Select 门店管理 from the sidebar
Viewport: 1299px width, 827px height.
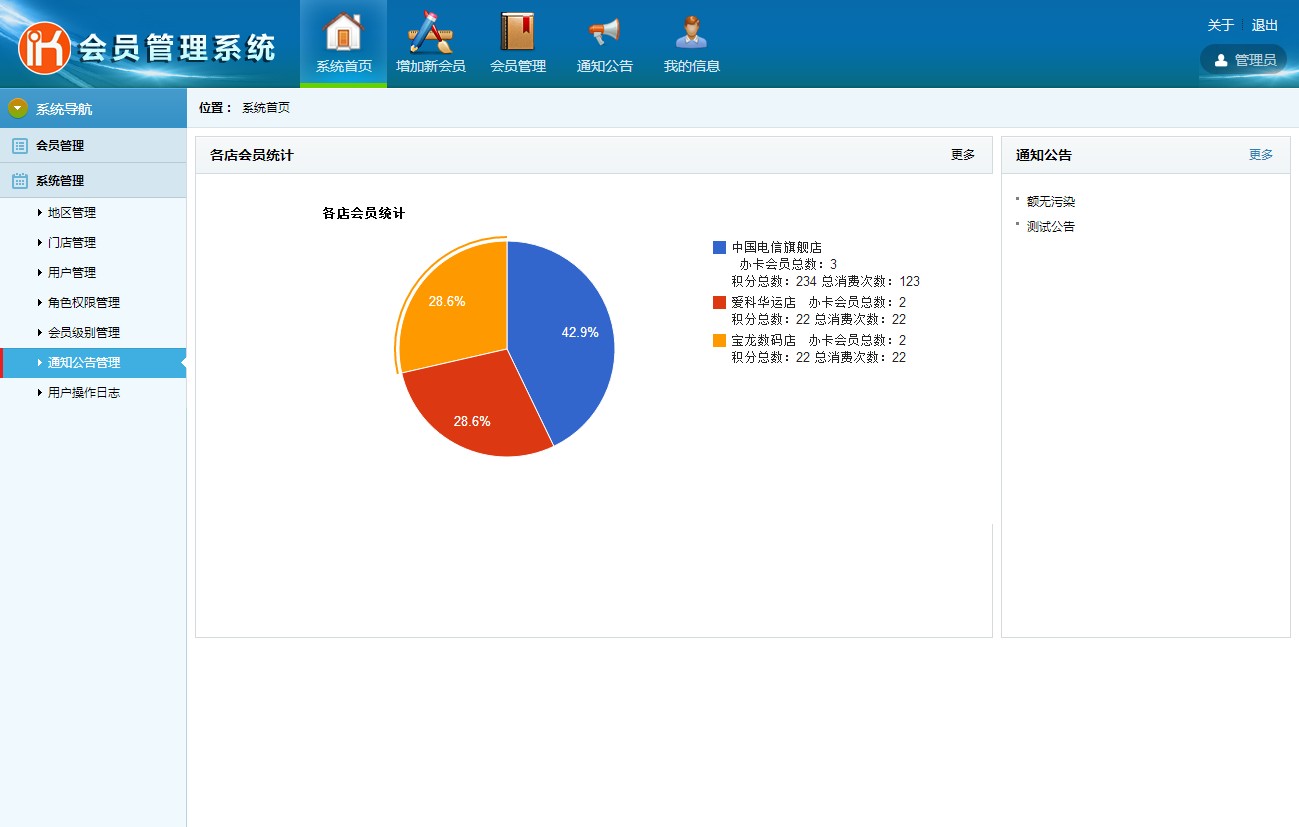point(72,243)
